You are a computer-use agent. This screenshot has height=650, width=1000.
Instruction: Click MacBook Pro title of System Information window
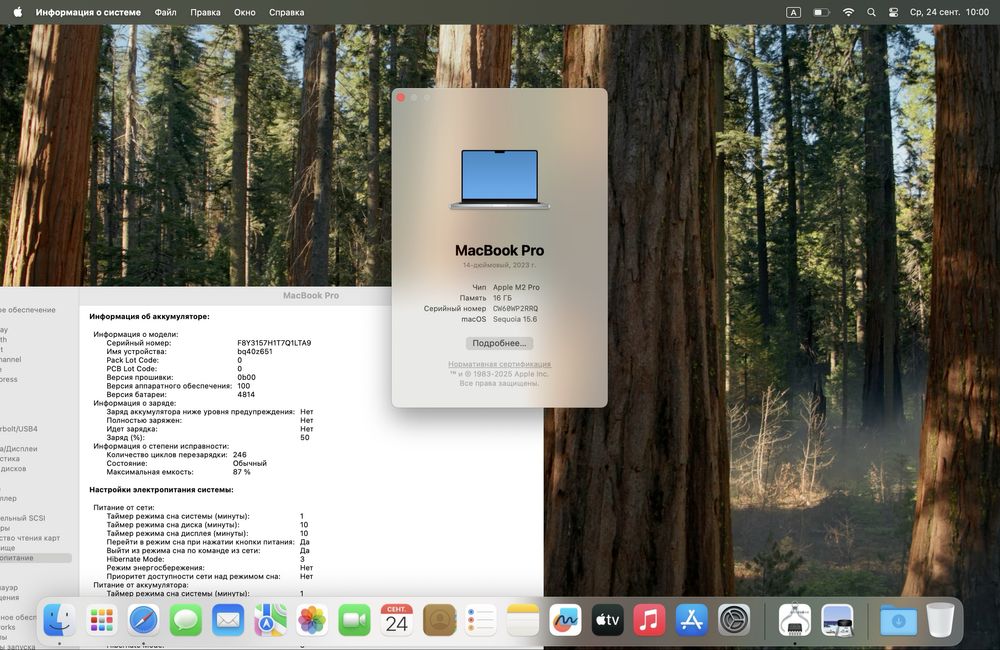click(x=311, y=295)
